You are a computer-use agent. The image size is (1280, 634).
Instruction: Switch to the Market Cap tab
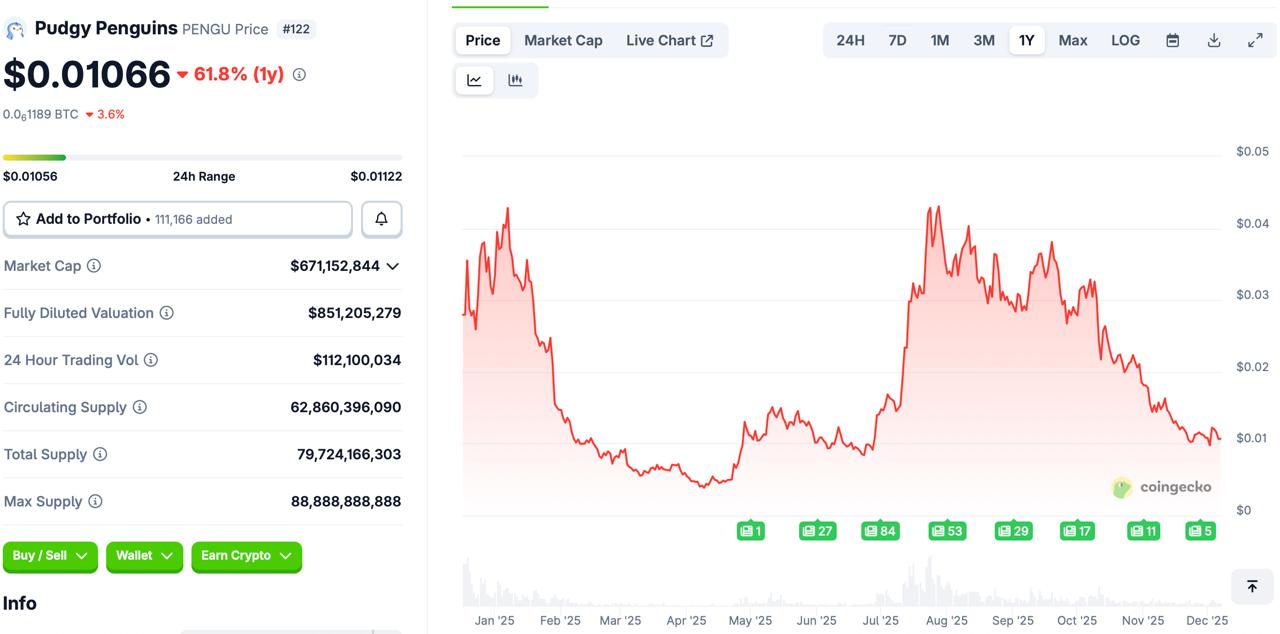563,40
